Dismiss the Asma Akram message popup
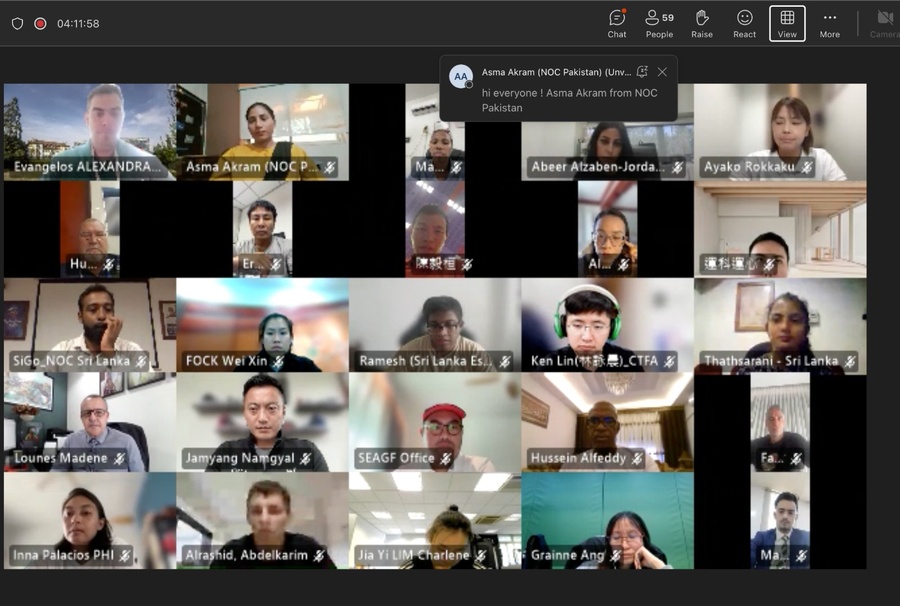This screenshot has width=900, height=606. 662,72
